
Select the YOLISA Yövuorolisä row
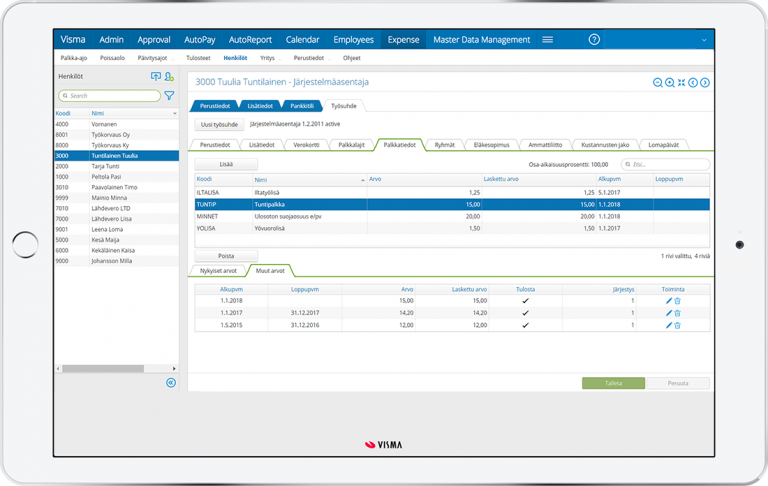click(452, 228)
